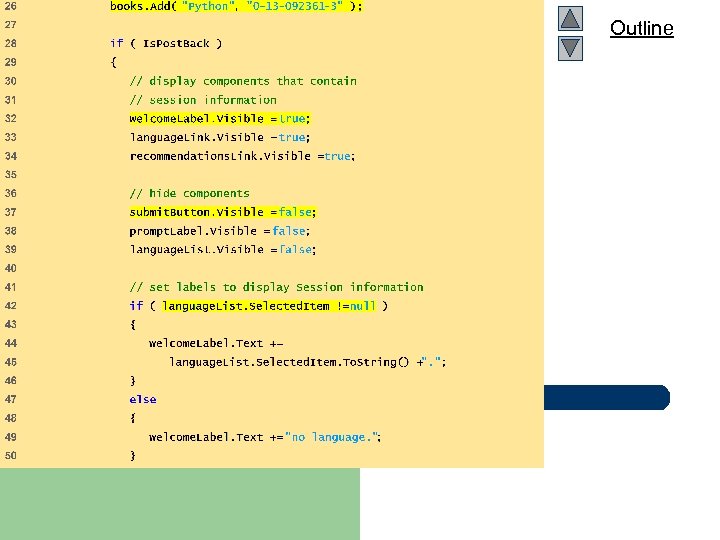
Task: Open the Outline link
Action: [641, 28]
